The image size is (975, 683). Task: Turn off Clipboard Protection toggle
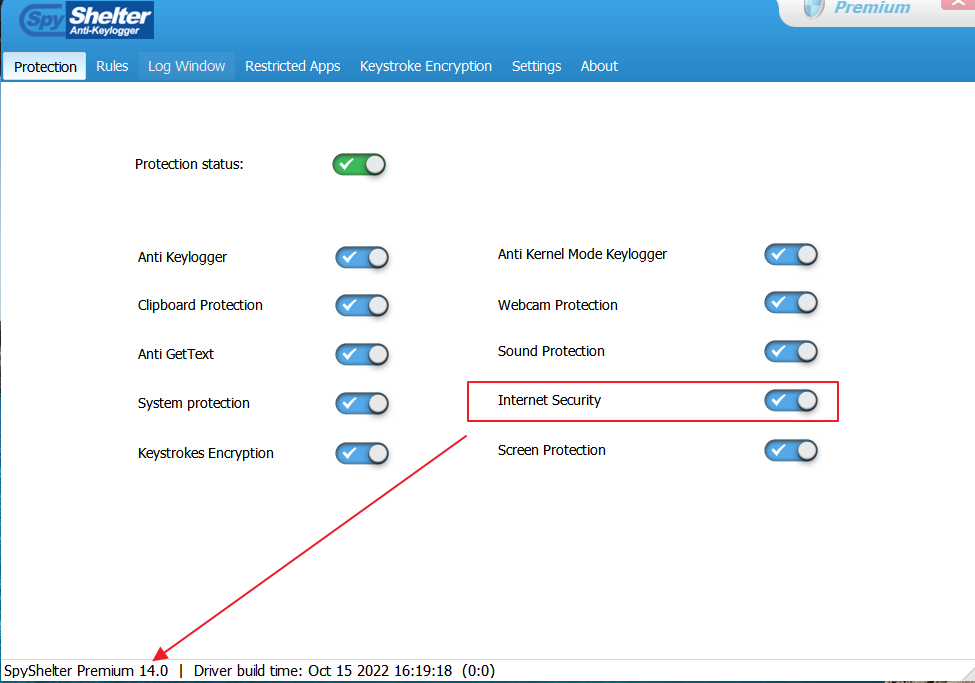(x=362, y=305)
